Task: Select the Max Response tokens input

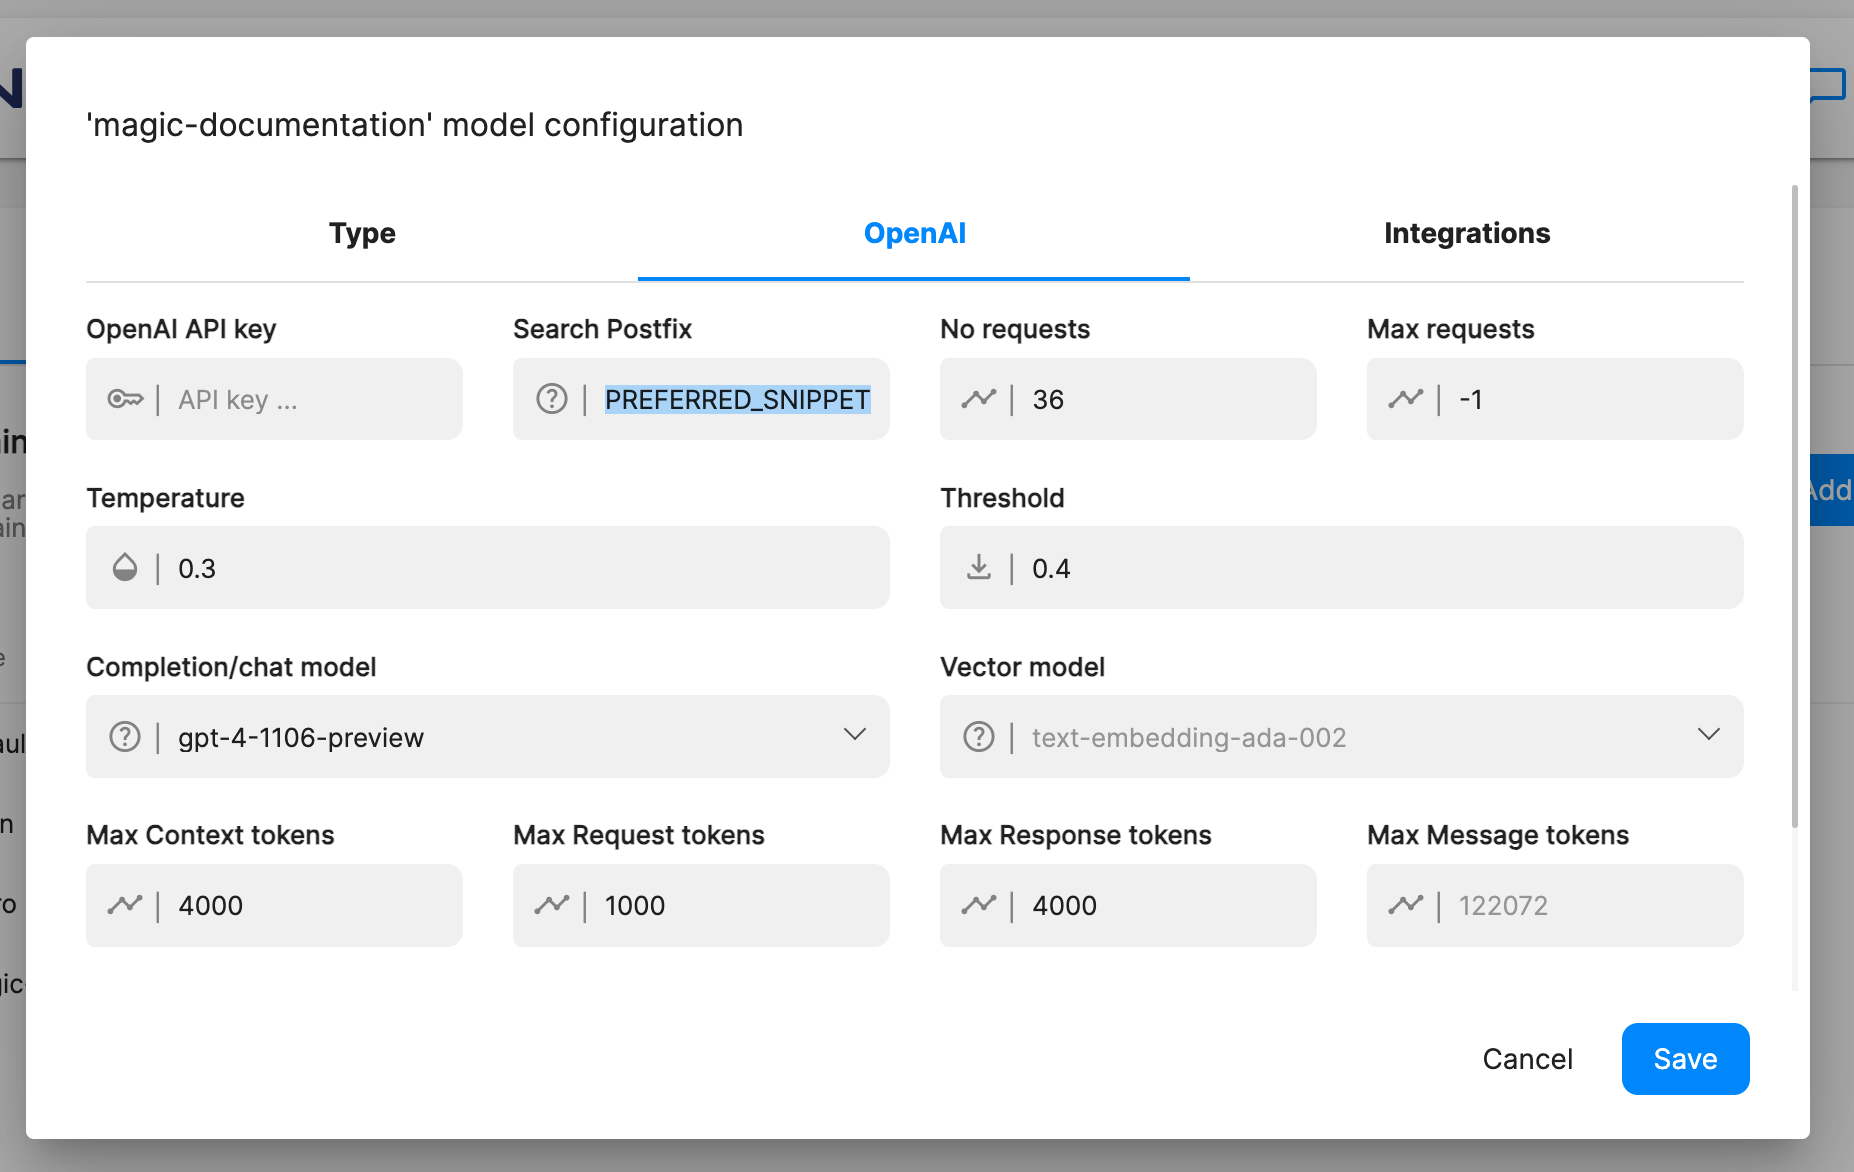Action: point(1160,905)
